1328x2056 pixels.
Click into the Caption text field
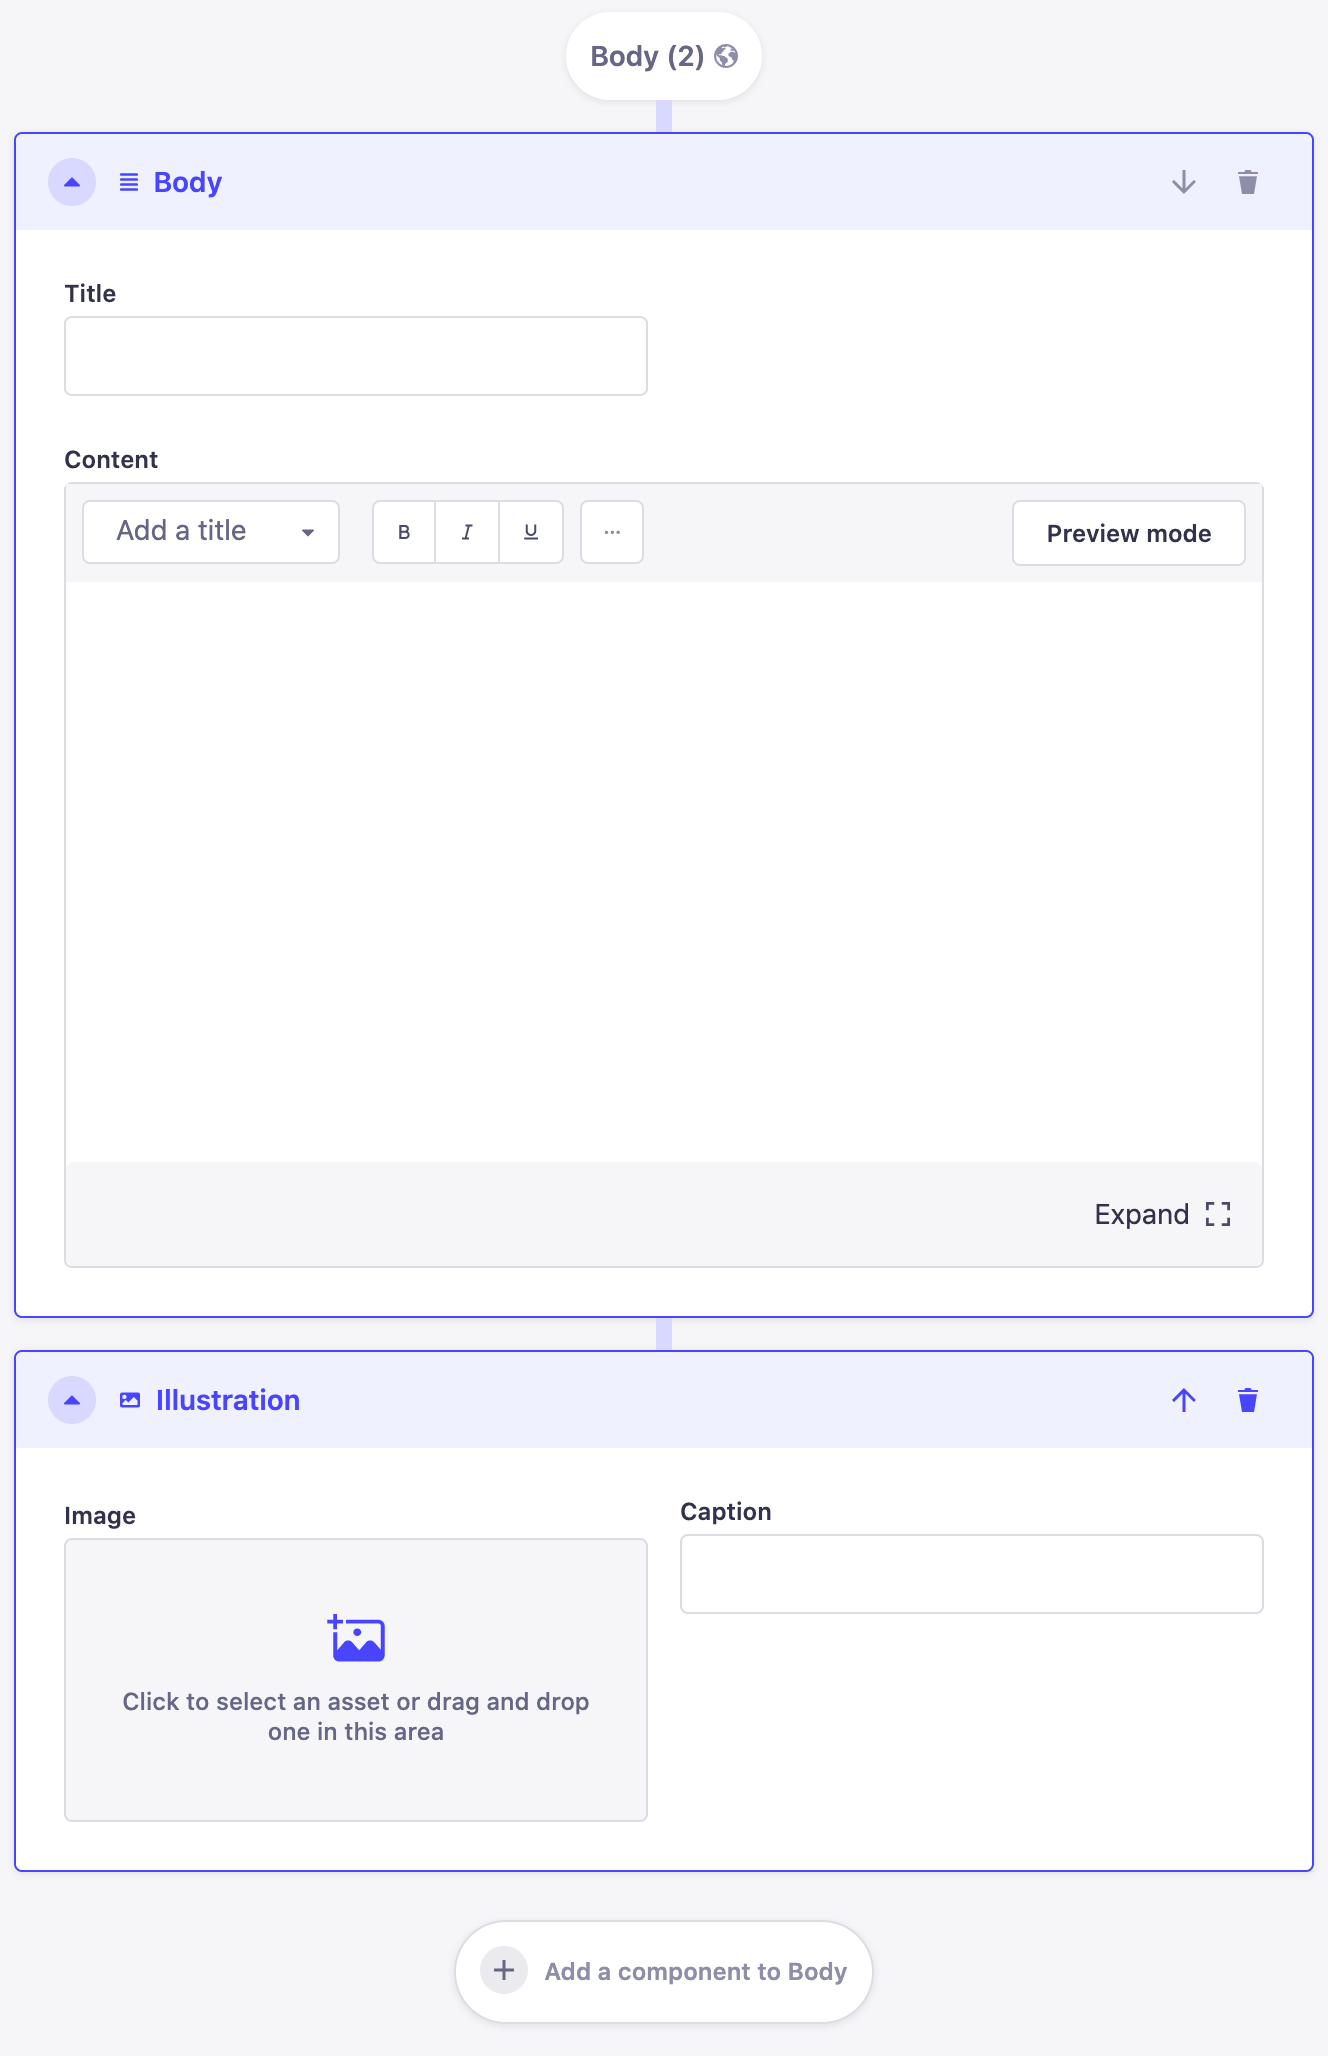[971, 1574]
